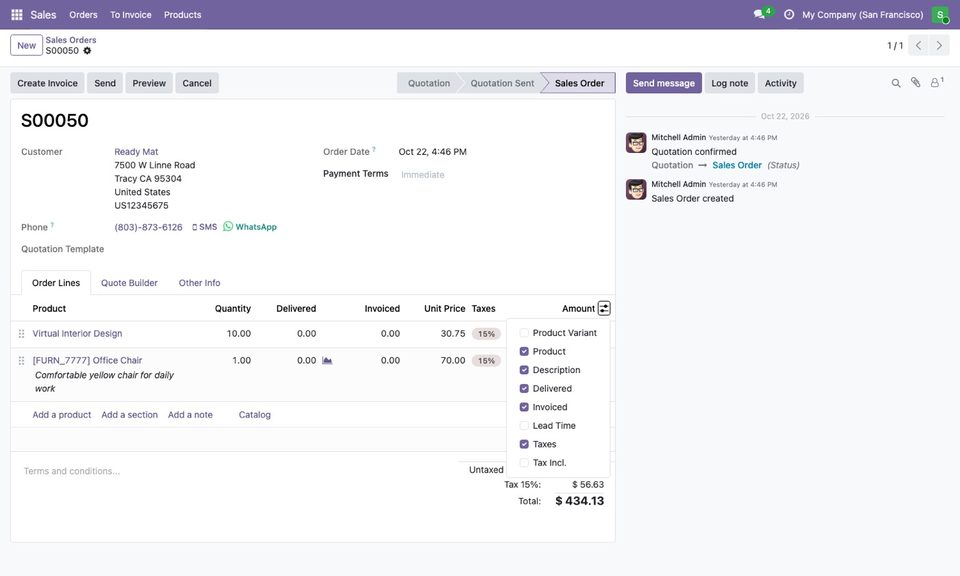Open the To Invoice menu
The width and height of the screenshot is (960, 576).
(130, 15)
